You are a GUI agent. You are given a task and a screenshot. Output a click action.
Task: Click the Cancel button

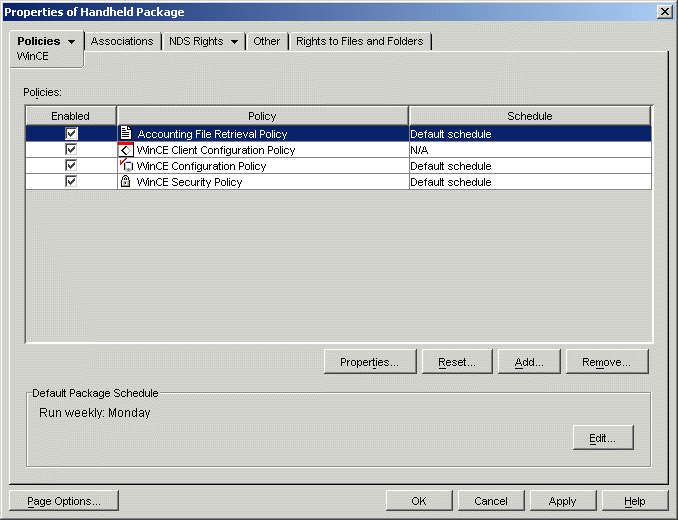click(491, 501)
